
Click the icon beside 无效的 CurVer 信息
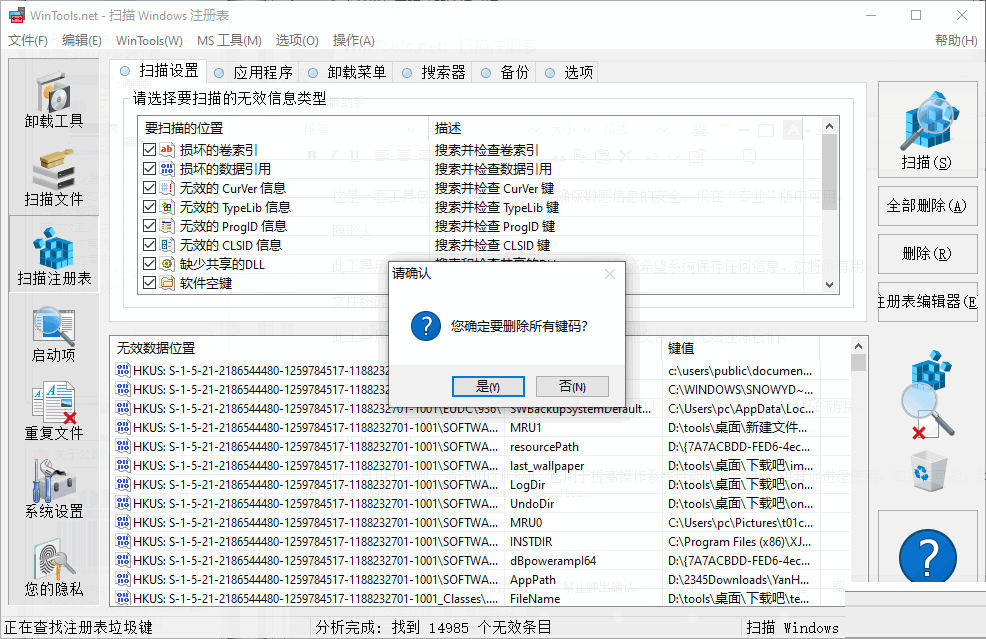coord(167,187)
